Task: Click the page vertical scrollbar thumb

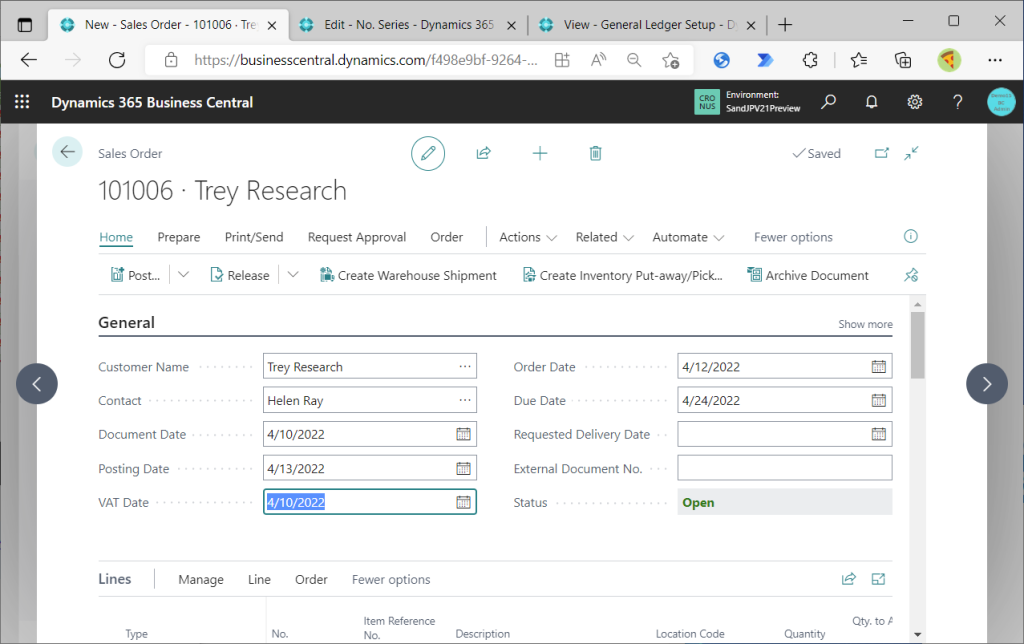Action: click(x=918, y=345)
